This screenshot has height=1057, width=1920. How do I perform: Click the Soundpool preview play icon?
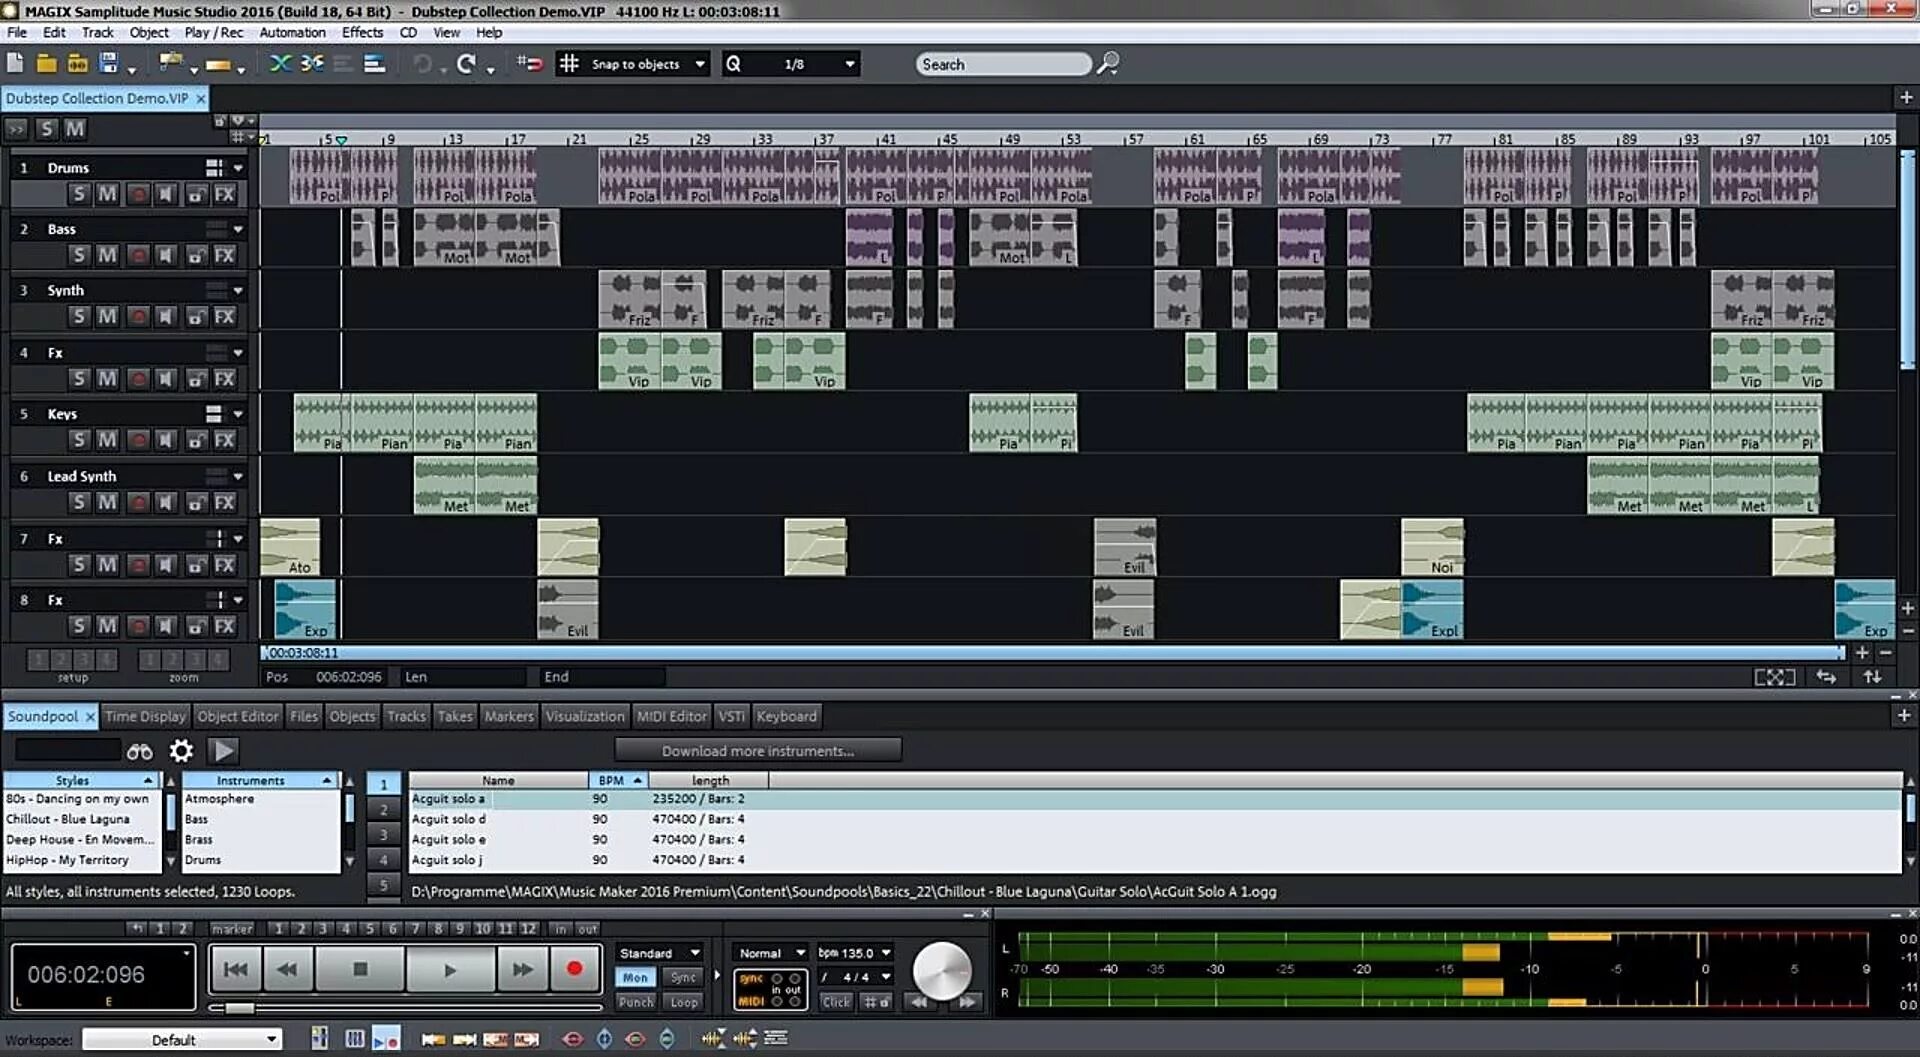click(224, 751)
